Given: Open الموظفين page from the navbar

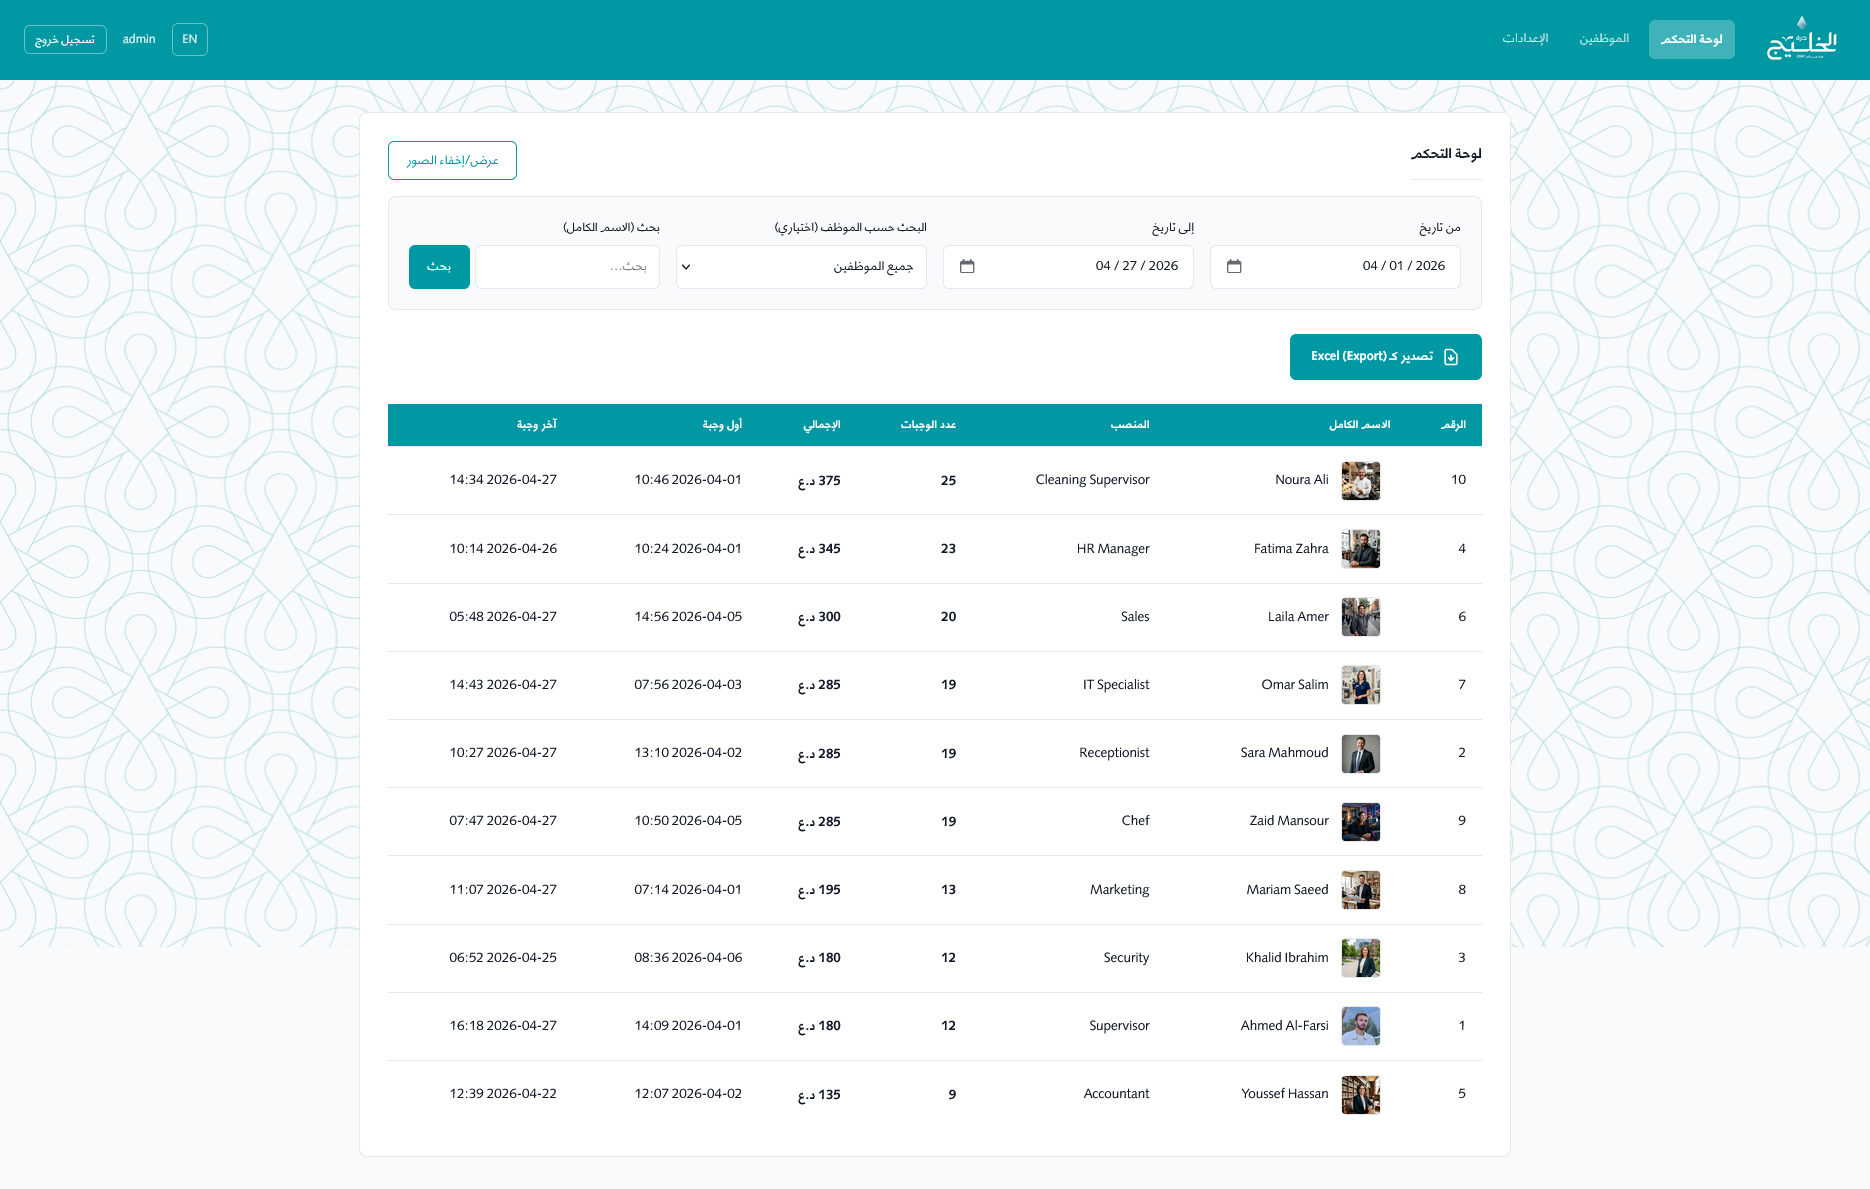Looking at the screenshot, I should [1604, 39].
